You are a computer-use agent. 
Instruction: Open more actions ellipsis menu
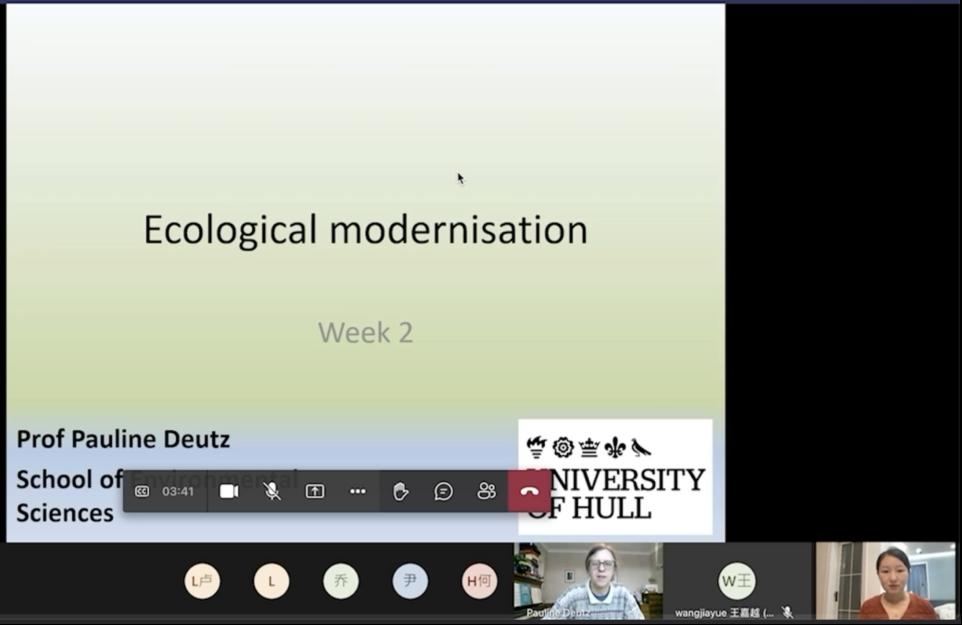[x=358, y=491]
